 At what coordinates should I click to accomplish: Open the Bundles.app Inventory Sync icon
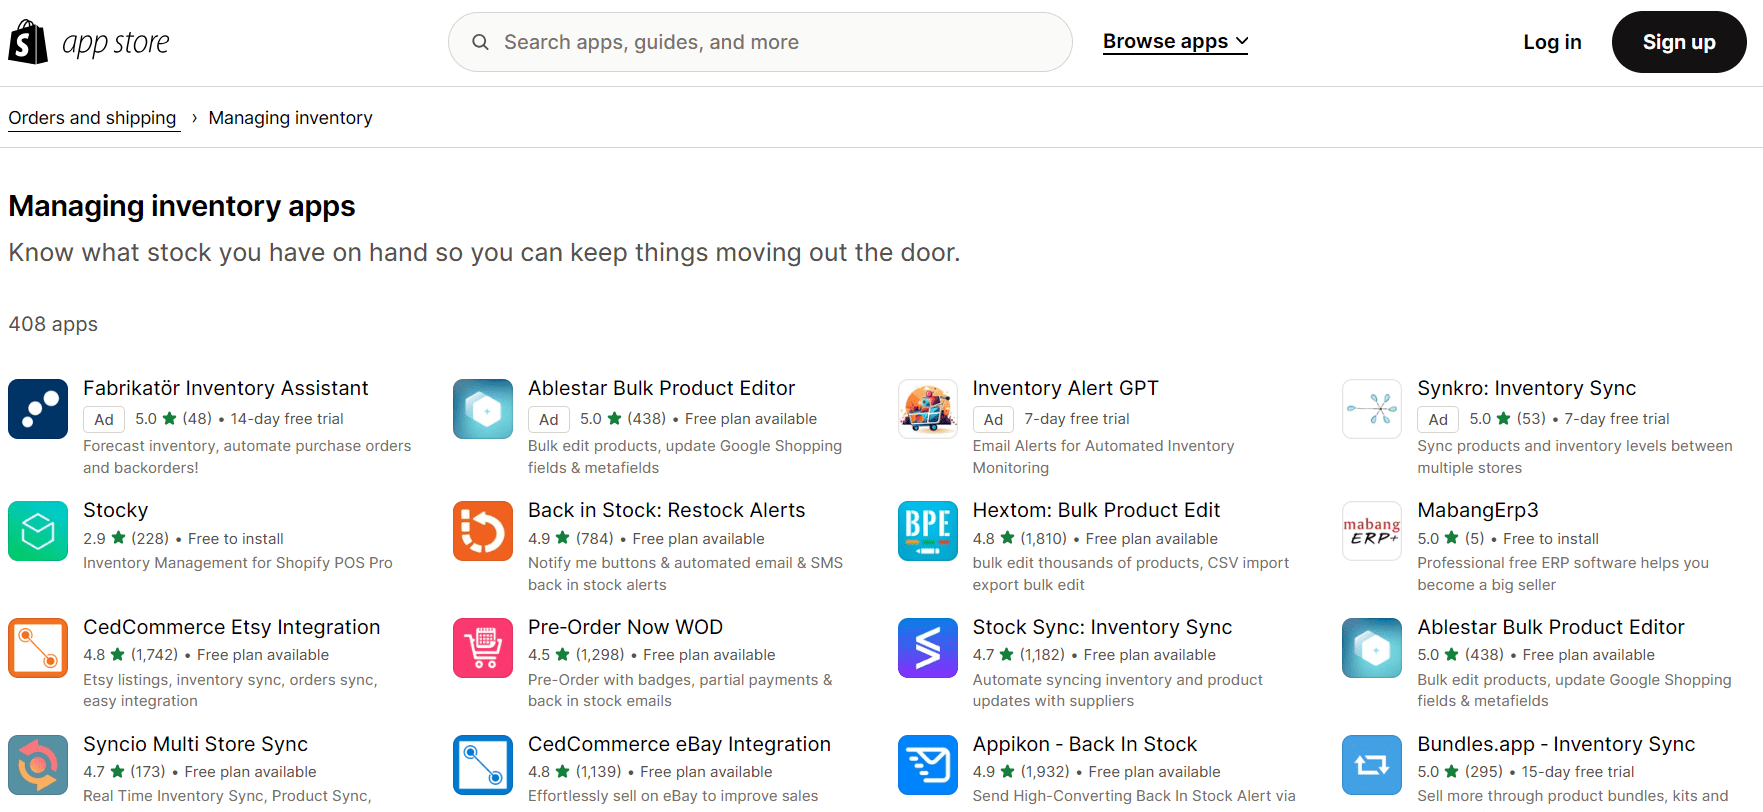click(x=1371, y=765)
